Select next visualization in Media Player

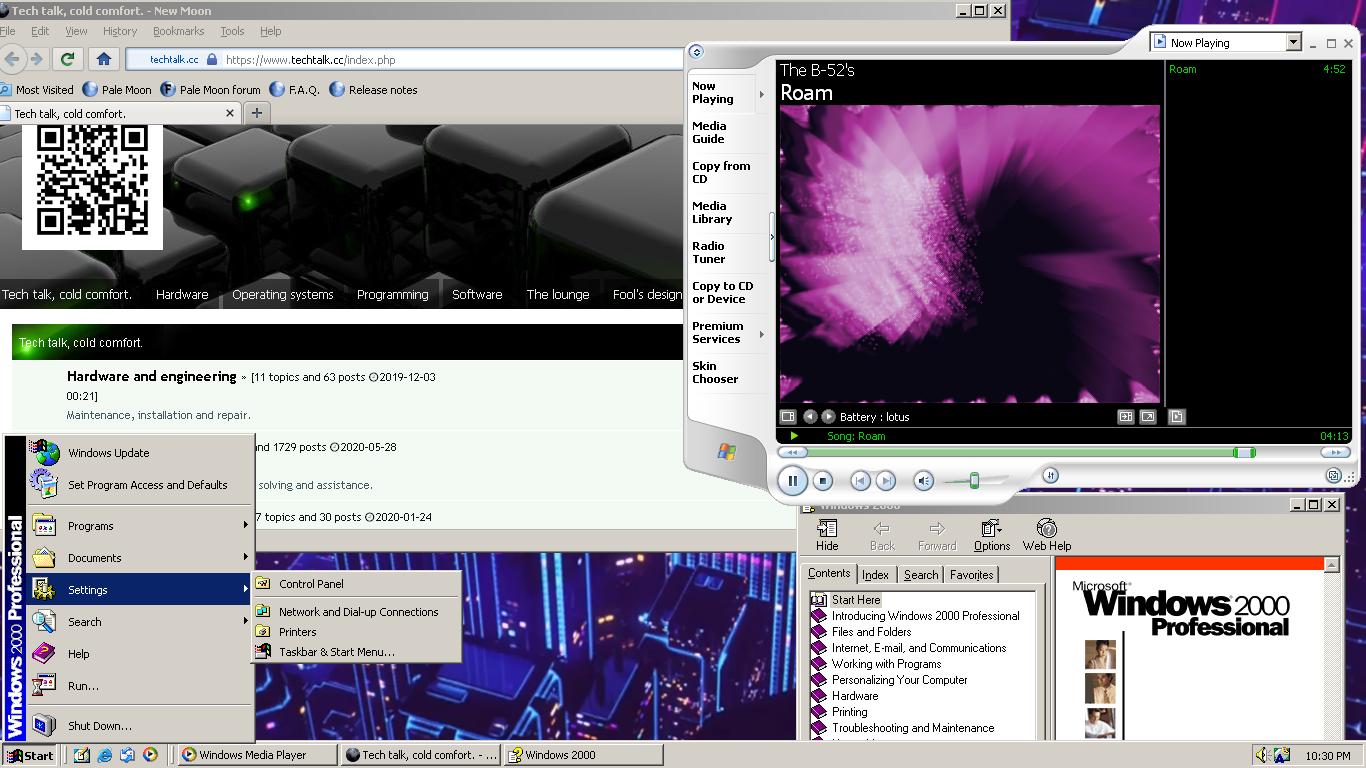click(x=828, y=417)
